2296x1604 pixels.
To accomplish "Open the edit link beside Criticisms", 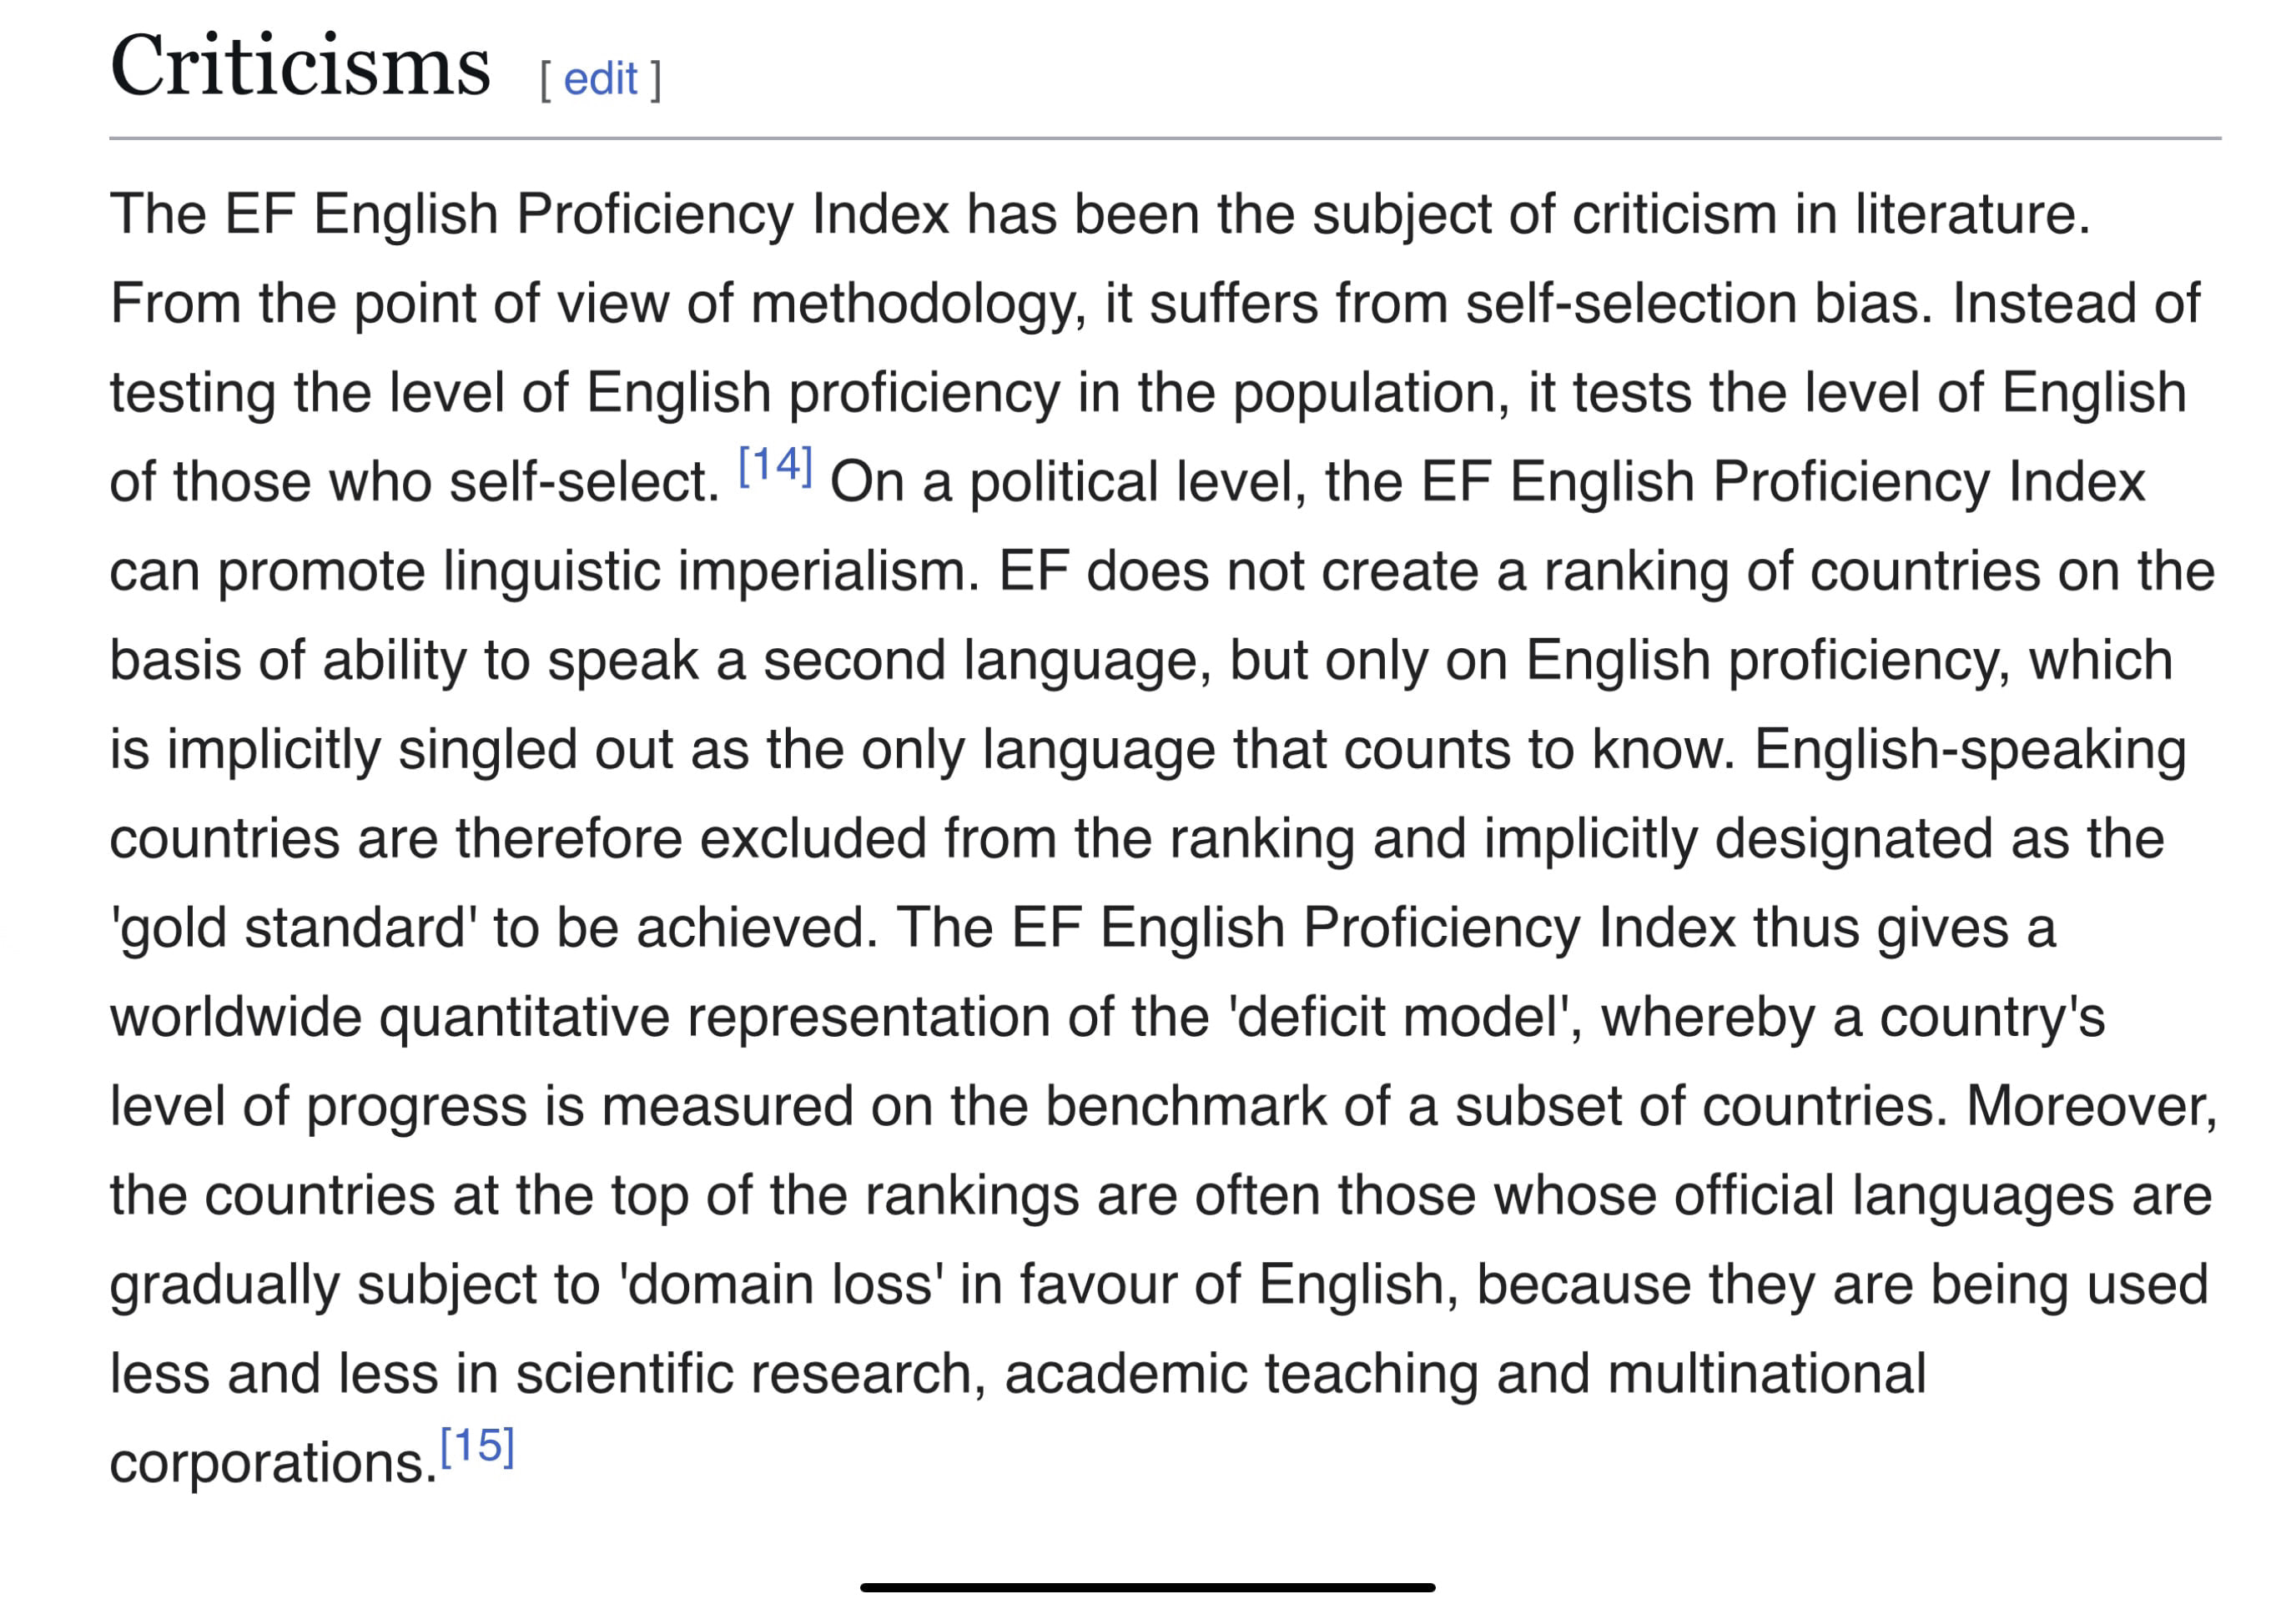I will coord(600,79).
